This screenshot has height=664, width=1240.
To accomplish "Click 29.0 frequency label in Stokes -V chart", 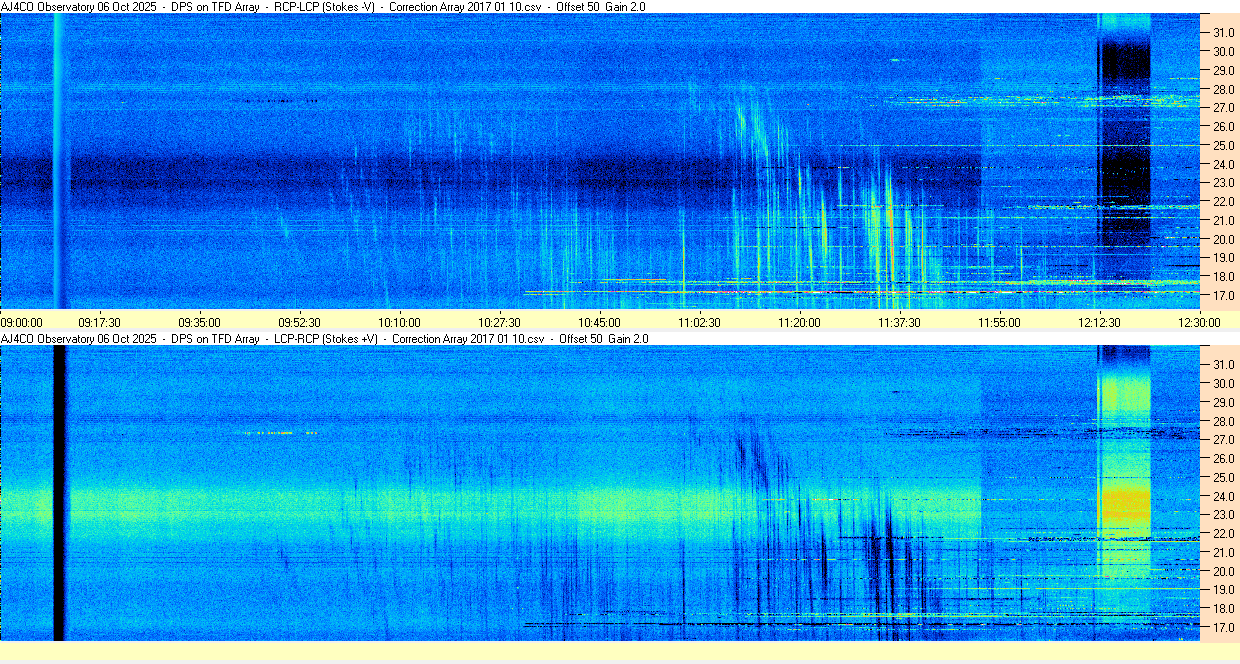I will click(x=1224, y=70).
